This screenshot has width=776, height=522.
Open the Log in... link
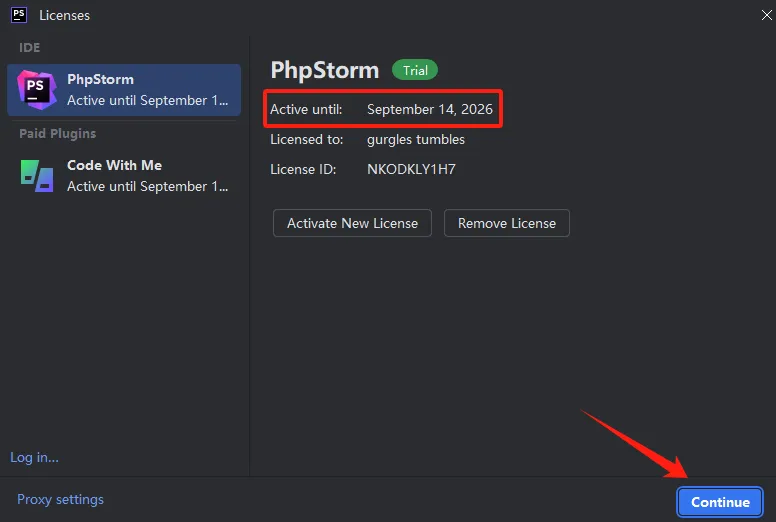(35, 457)
